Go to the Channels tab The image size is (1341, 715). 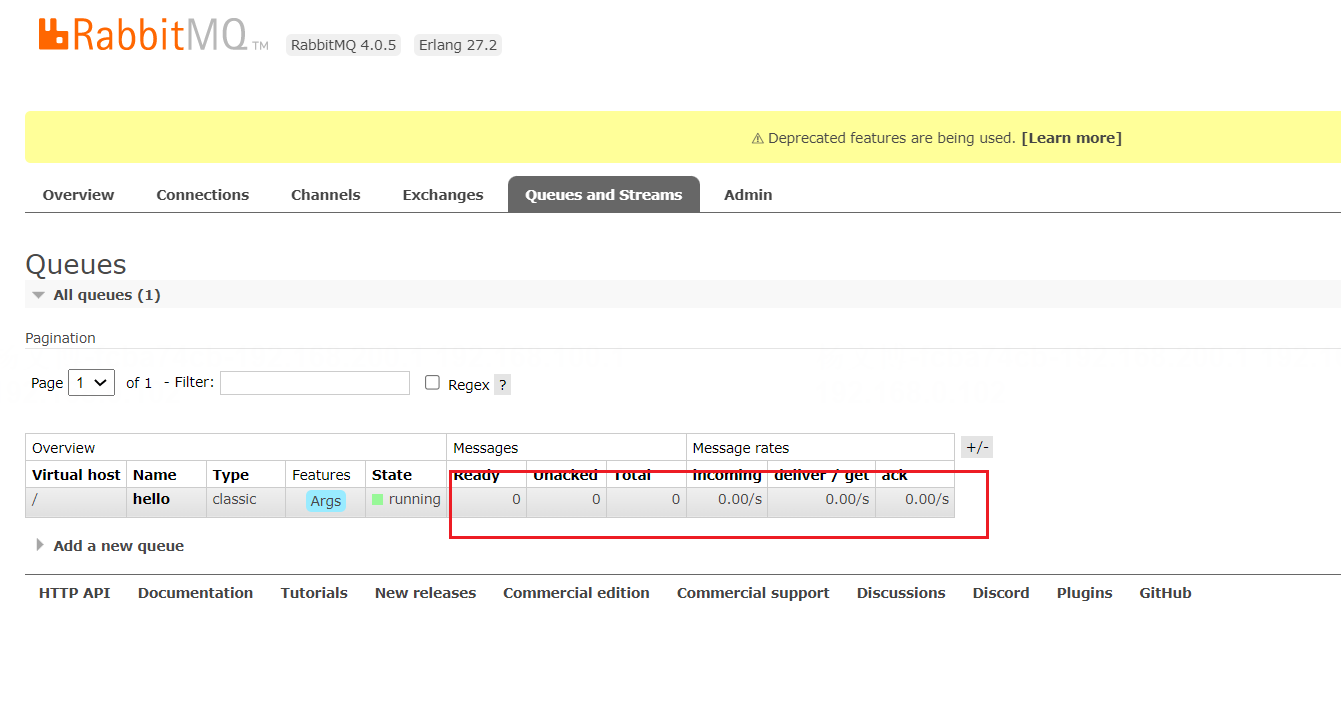(325, 195)
